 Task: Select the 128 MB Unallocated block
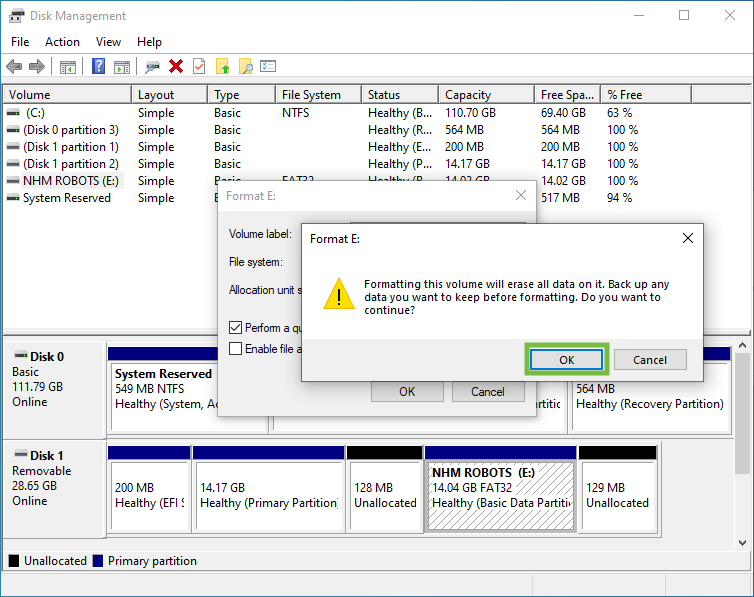[x=385, y=488]
